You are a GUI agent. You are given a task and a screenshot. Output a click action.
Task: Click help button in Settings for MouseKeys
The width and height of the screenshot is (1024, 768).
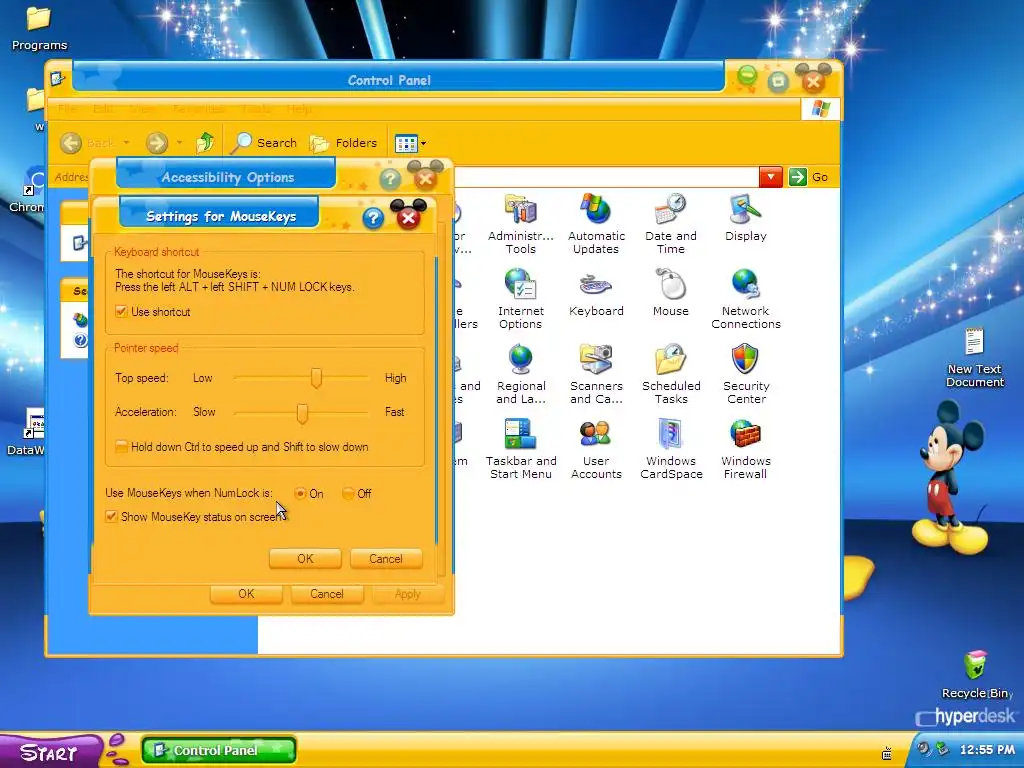[373, 217]
